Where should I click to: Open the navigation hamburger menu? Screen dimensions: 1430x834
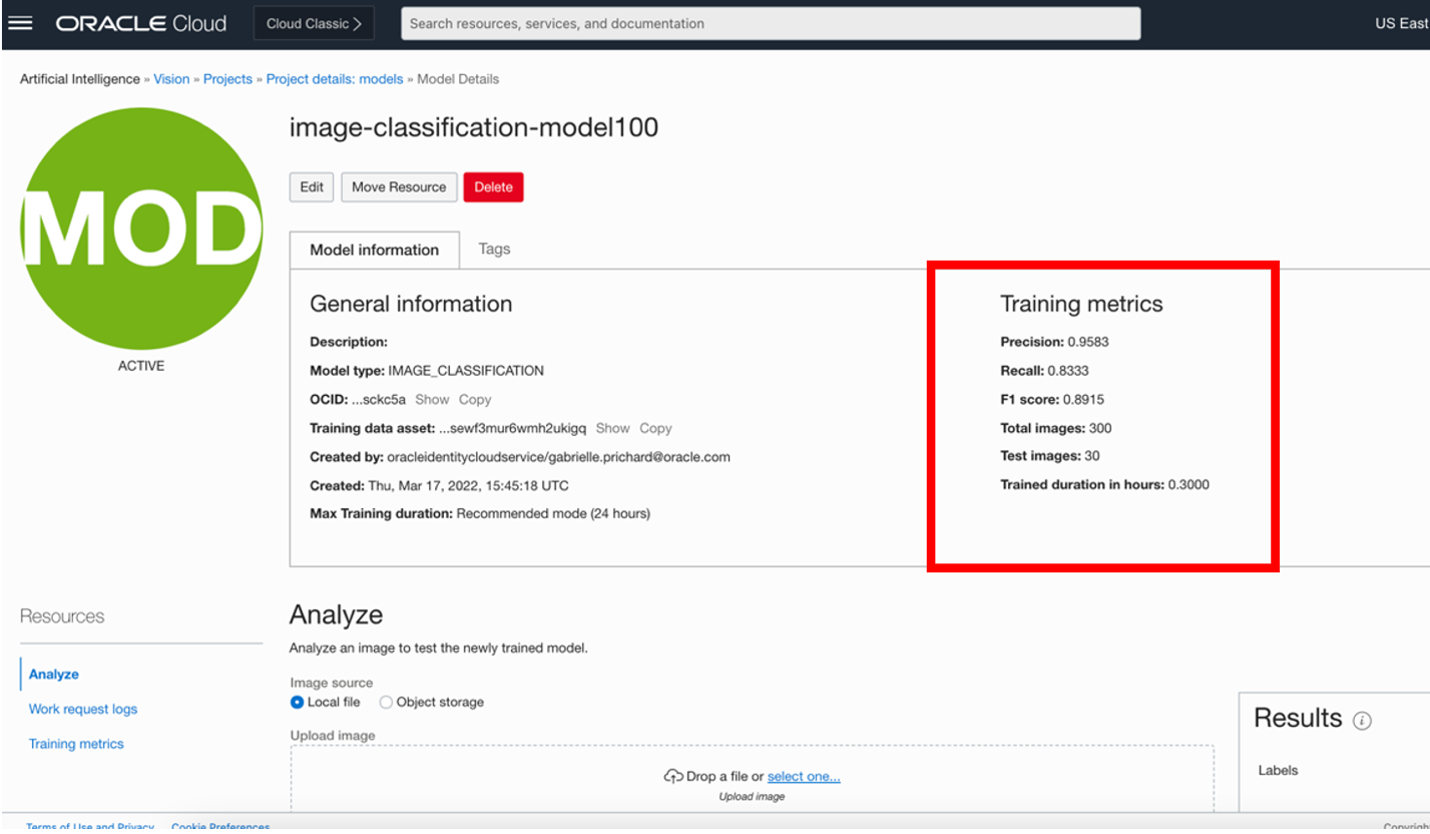pyautogui.click(x=21, y=22)
